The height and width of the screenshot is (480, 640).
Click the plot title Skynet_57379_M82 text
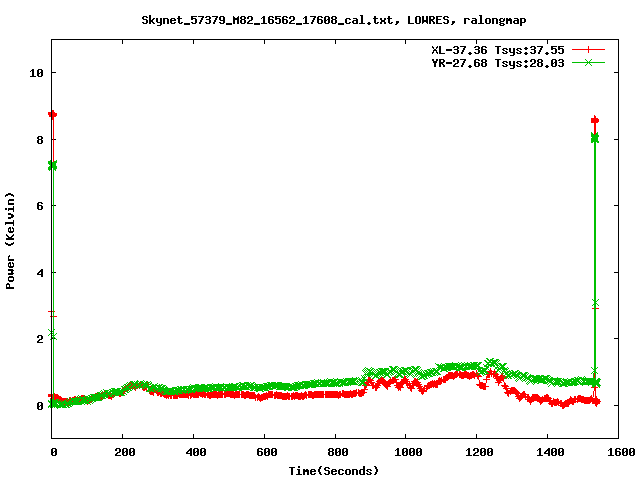tap(333, 20)
